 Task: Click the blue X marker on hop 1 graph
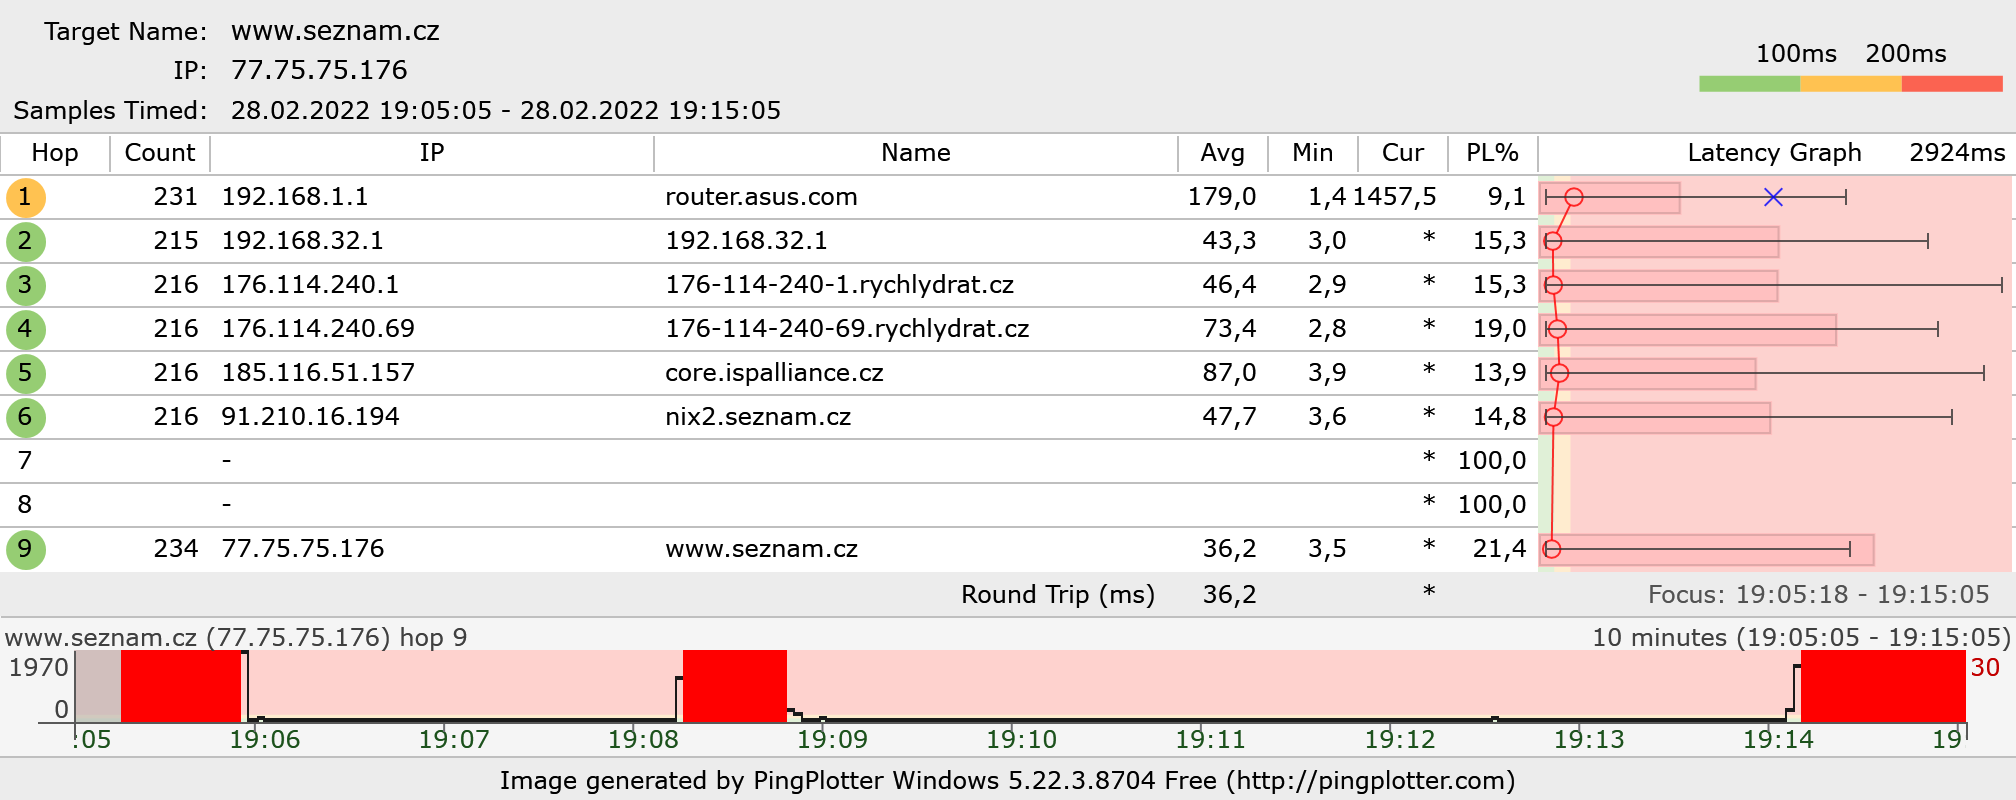(x=1773, y=197)
